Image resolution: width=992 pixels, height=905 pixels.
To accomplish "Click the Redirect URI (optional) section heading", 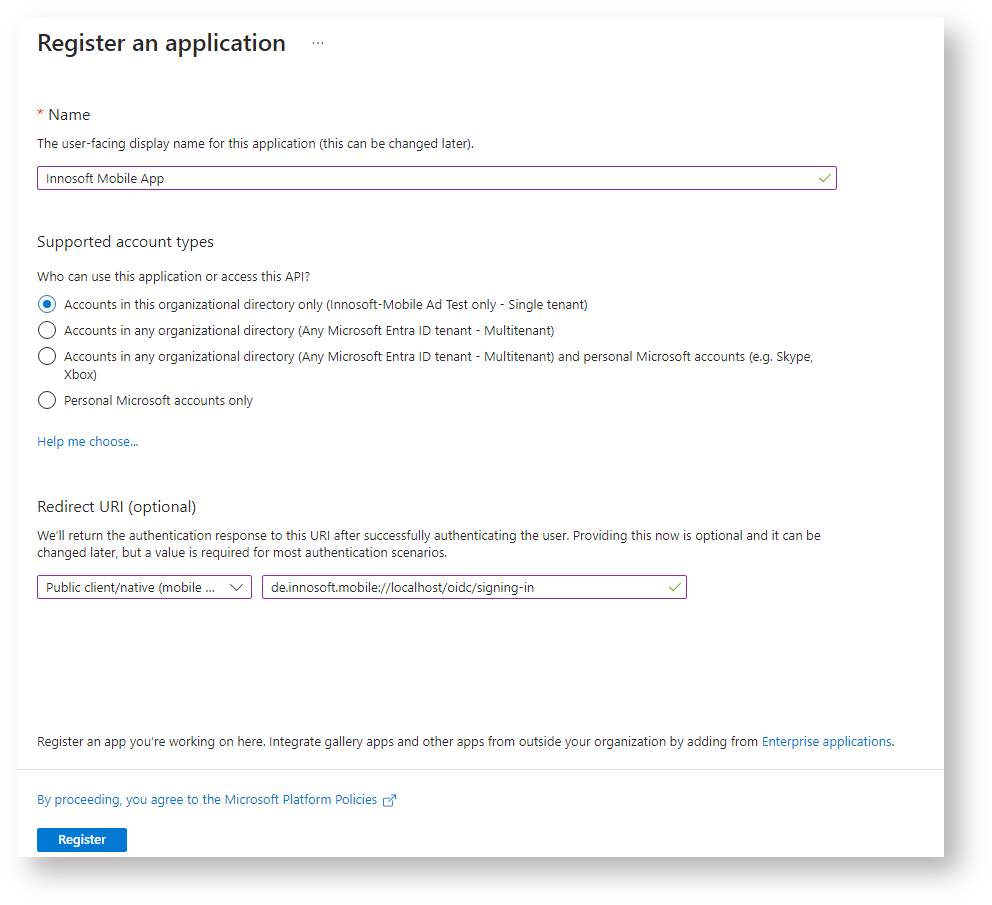I will pos(117,507).
